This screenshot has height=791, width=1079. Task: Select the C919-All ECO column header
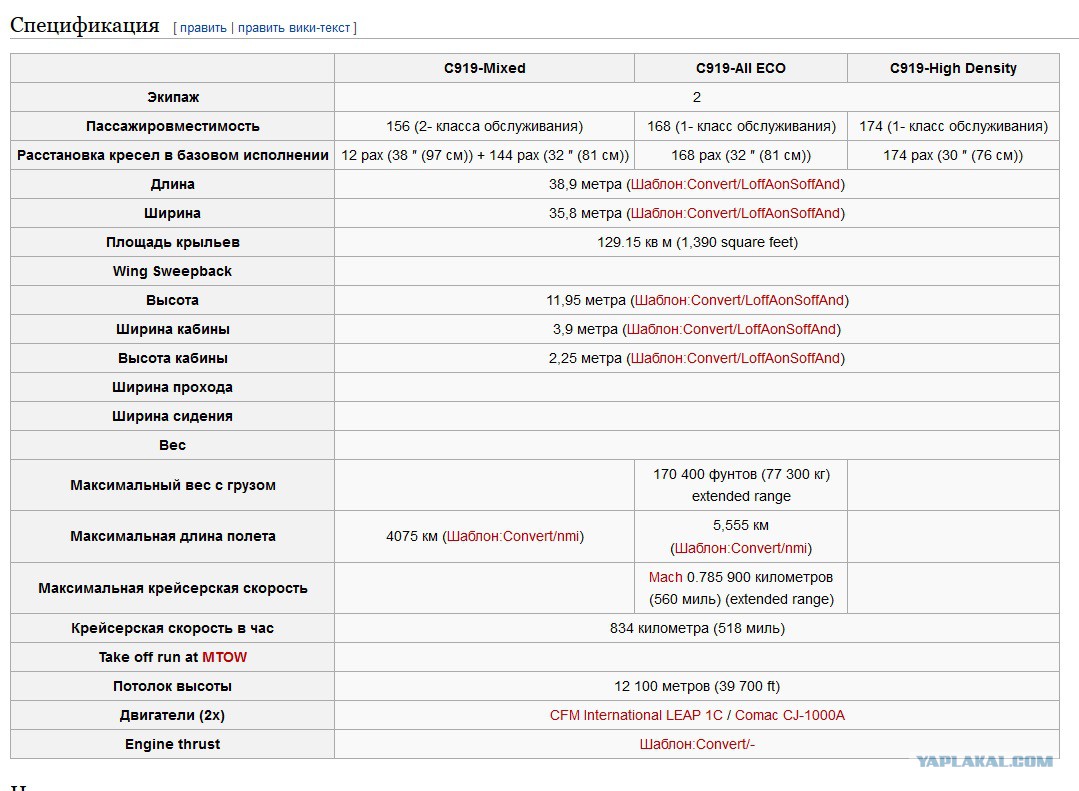pos(740,68)
